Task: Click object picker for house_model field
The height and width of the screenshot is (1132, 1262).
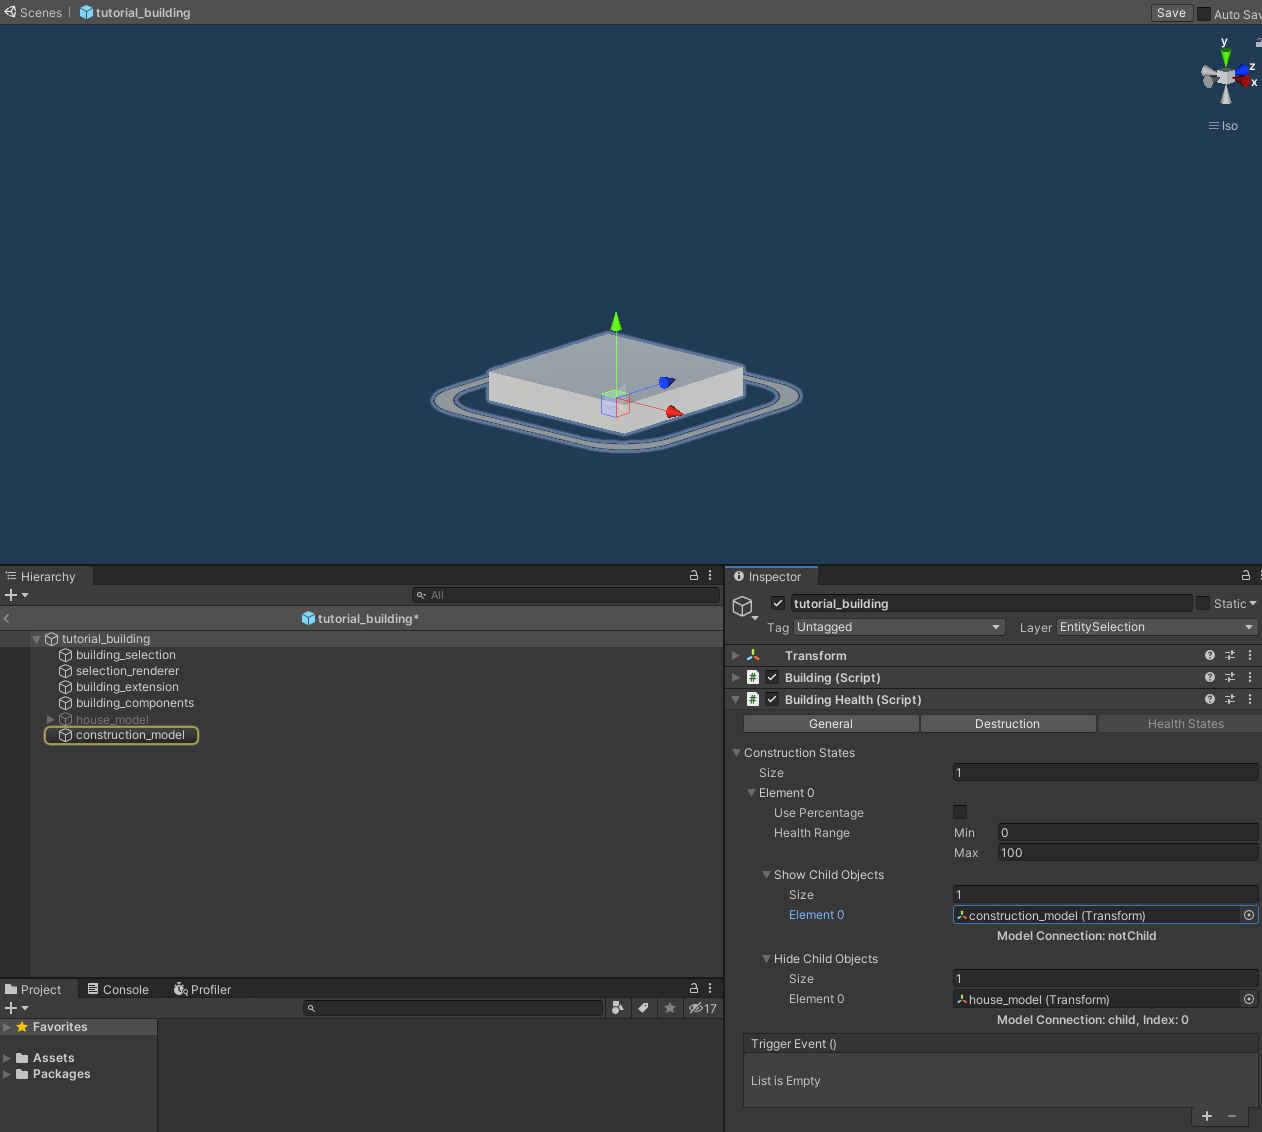Action: click(1249, 1000)
